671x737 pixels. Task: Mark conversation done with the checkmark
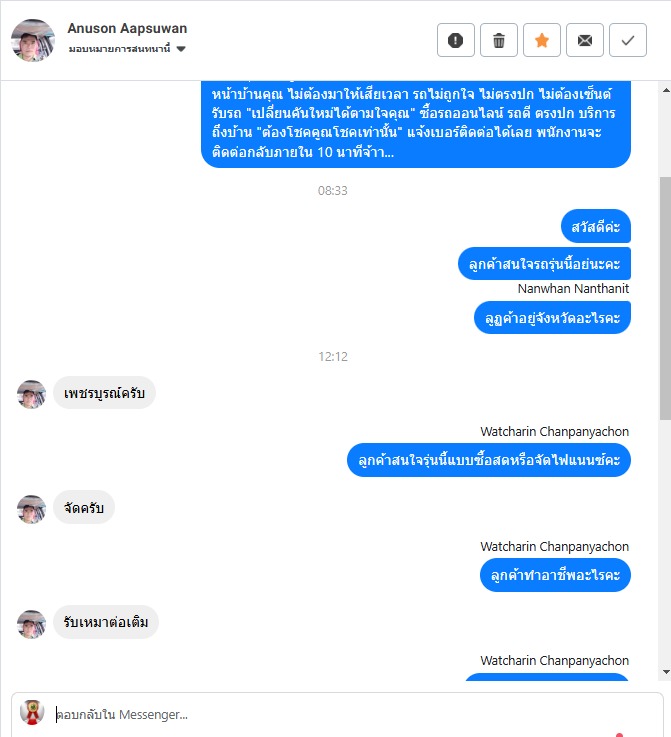pyautogui.click(x=628, y=40)
